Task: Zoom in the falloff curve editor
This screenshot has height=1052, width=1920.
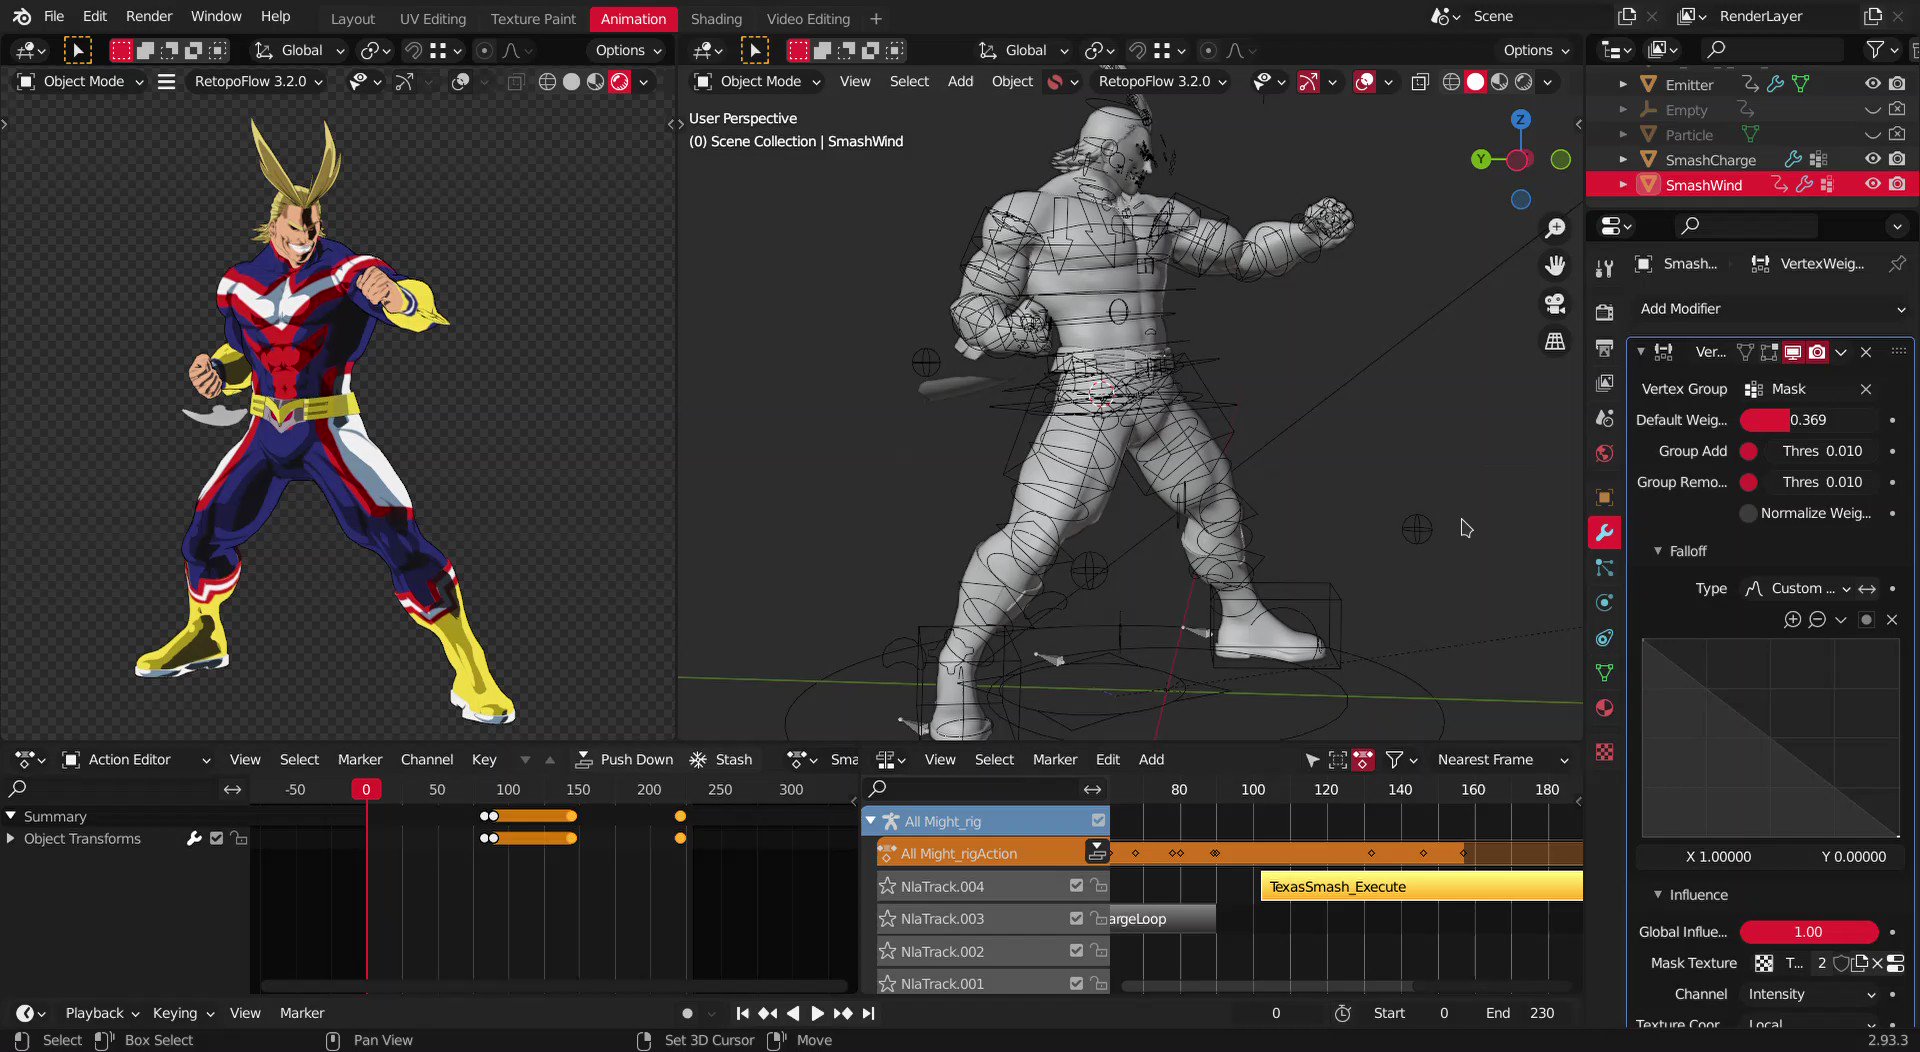Action: pos(1792,620)
